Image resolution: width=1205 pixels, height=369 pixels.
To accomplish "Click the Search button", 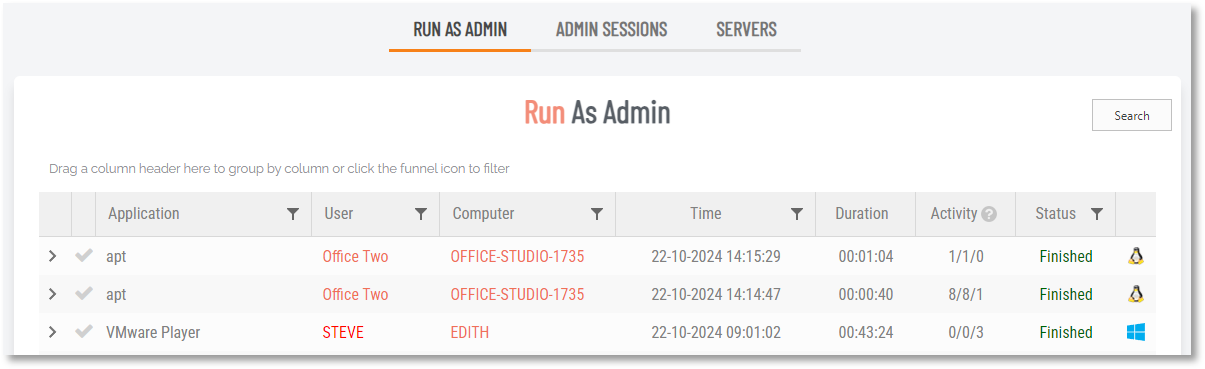I will coord(1132,115).
